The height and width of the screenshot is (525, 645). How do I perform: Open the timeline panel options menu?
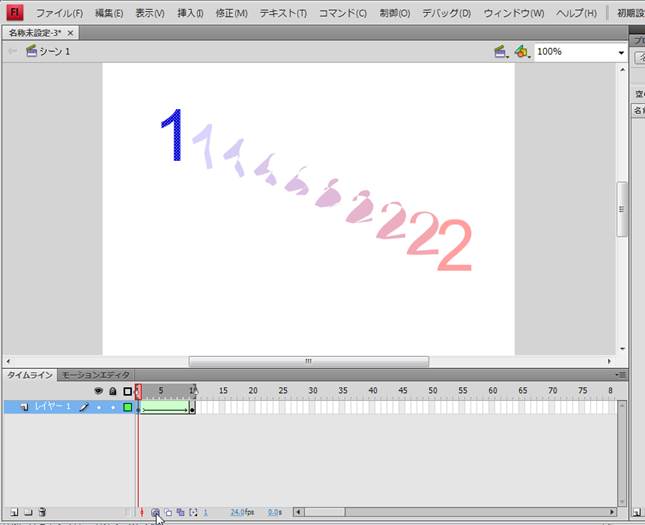621,375
